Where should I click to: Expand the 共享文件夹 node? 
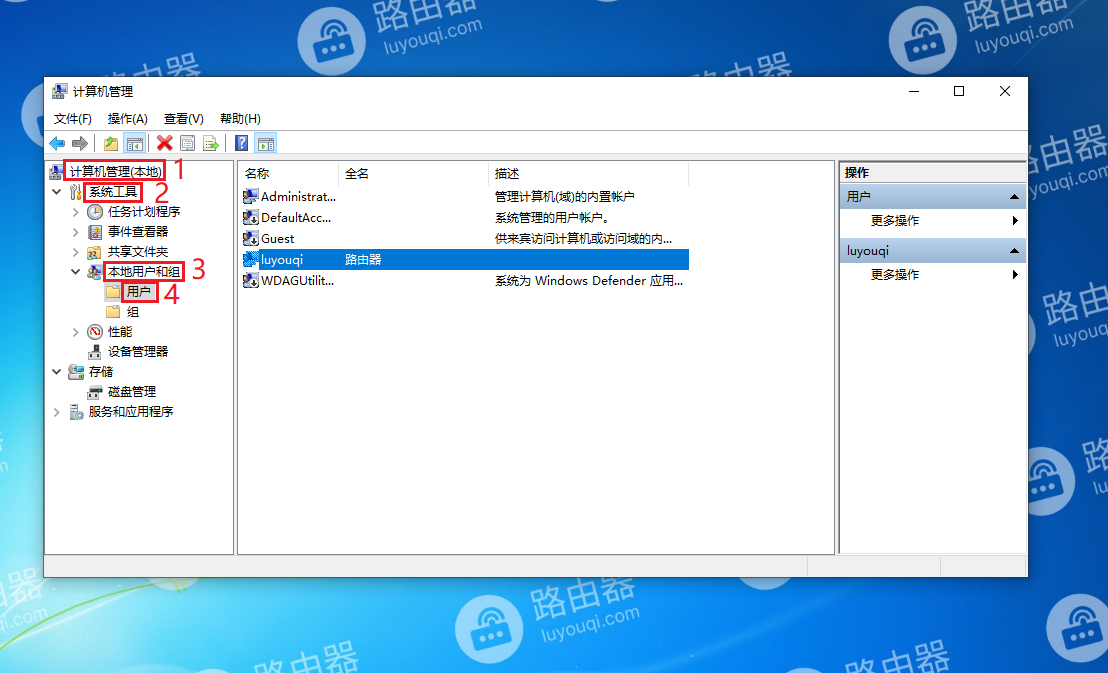(76, 252)
